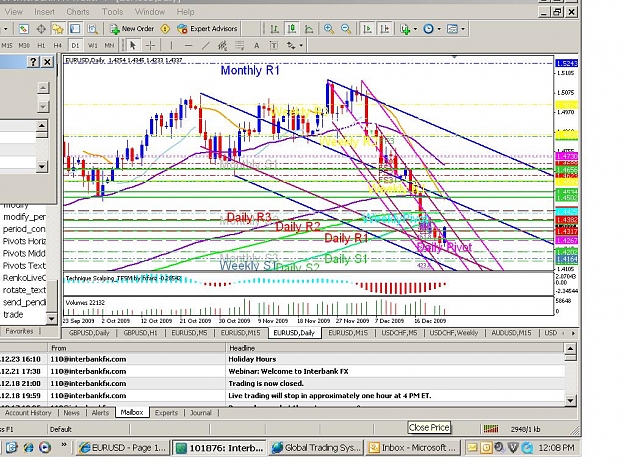Select the W1 timeframe
The width and height of the screenshot is (625, 469).
[x=92, y=45]
